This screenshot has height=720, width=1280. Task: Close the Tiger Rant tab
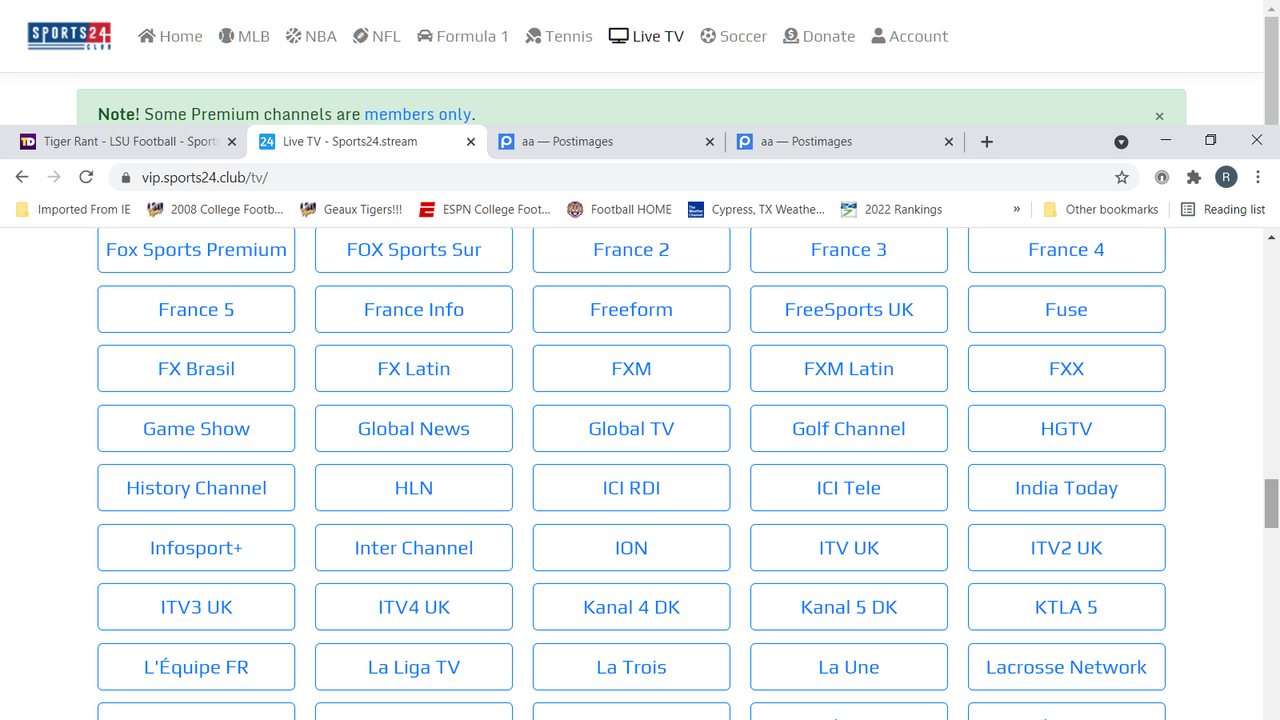coord(232,142)
